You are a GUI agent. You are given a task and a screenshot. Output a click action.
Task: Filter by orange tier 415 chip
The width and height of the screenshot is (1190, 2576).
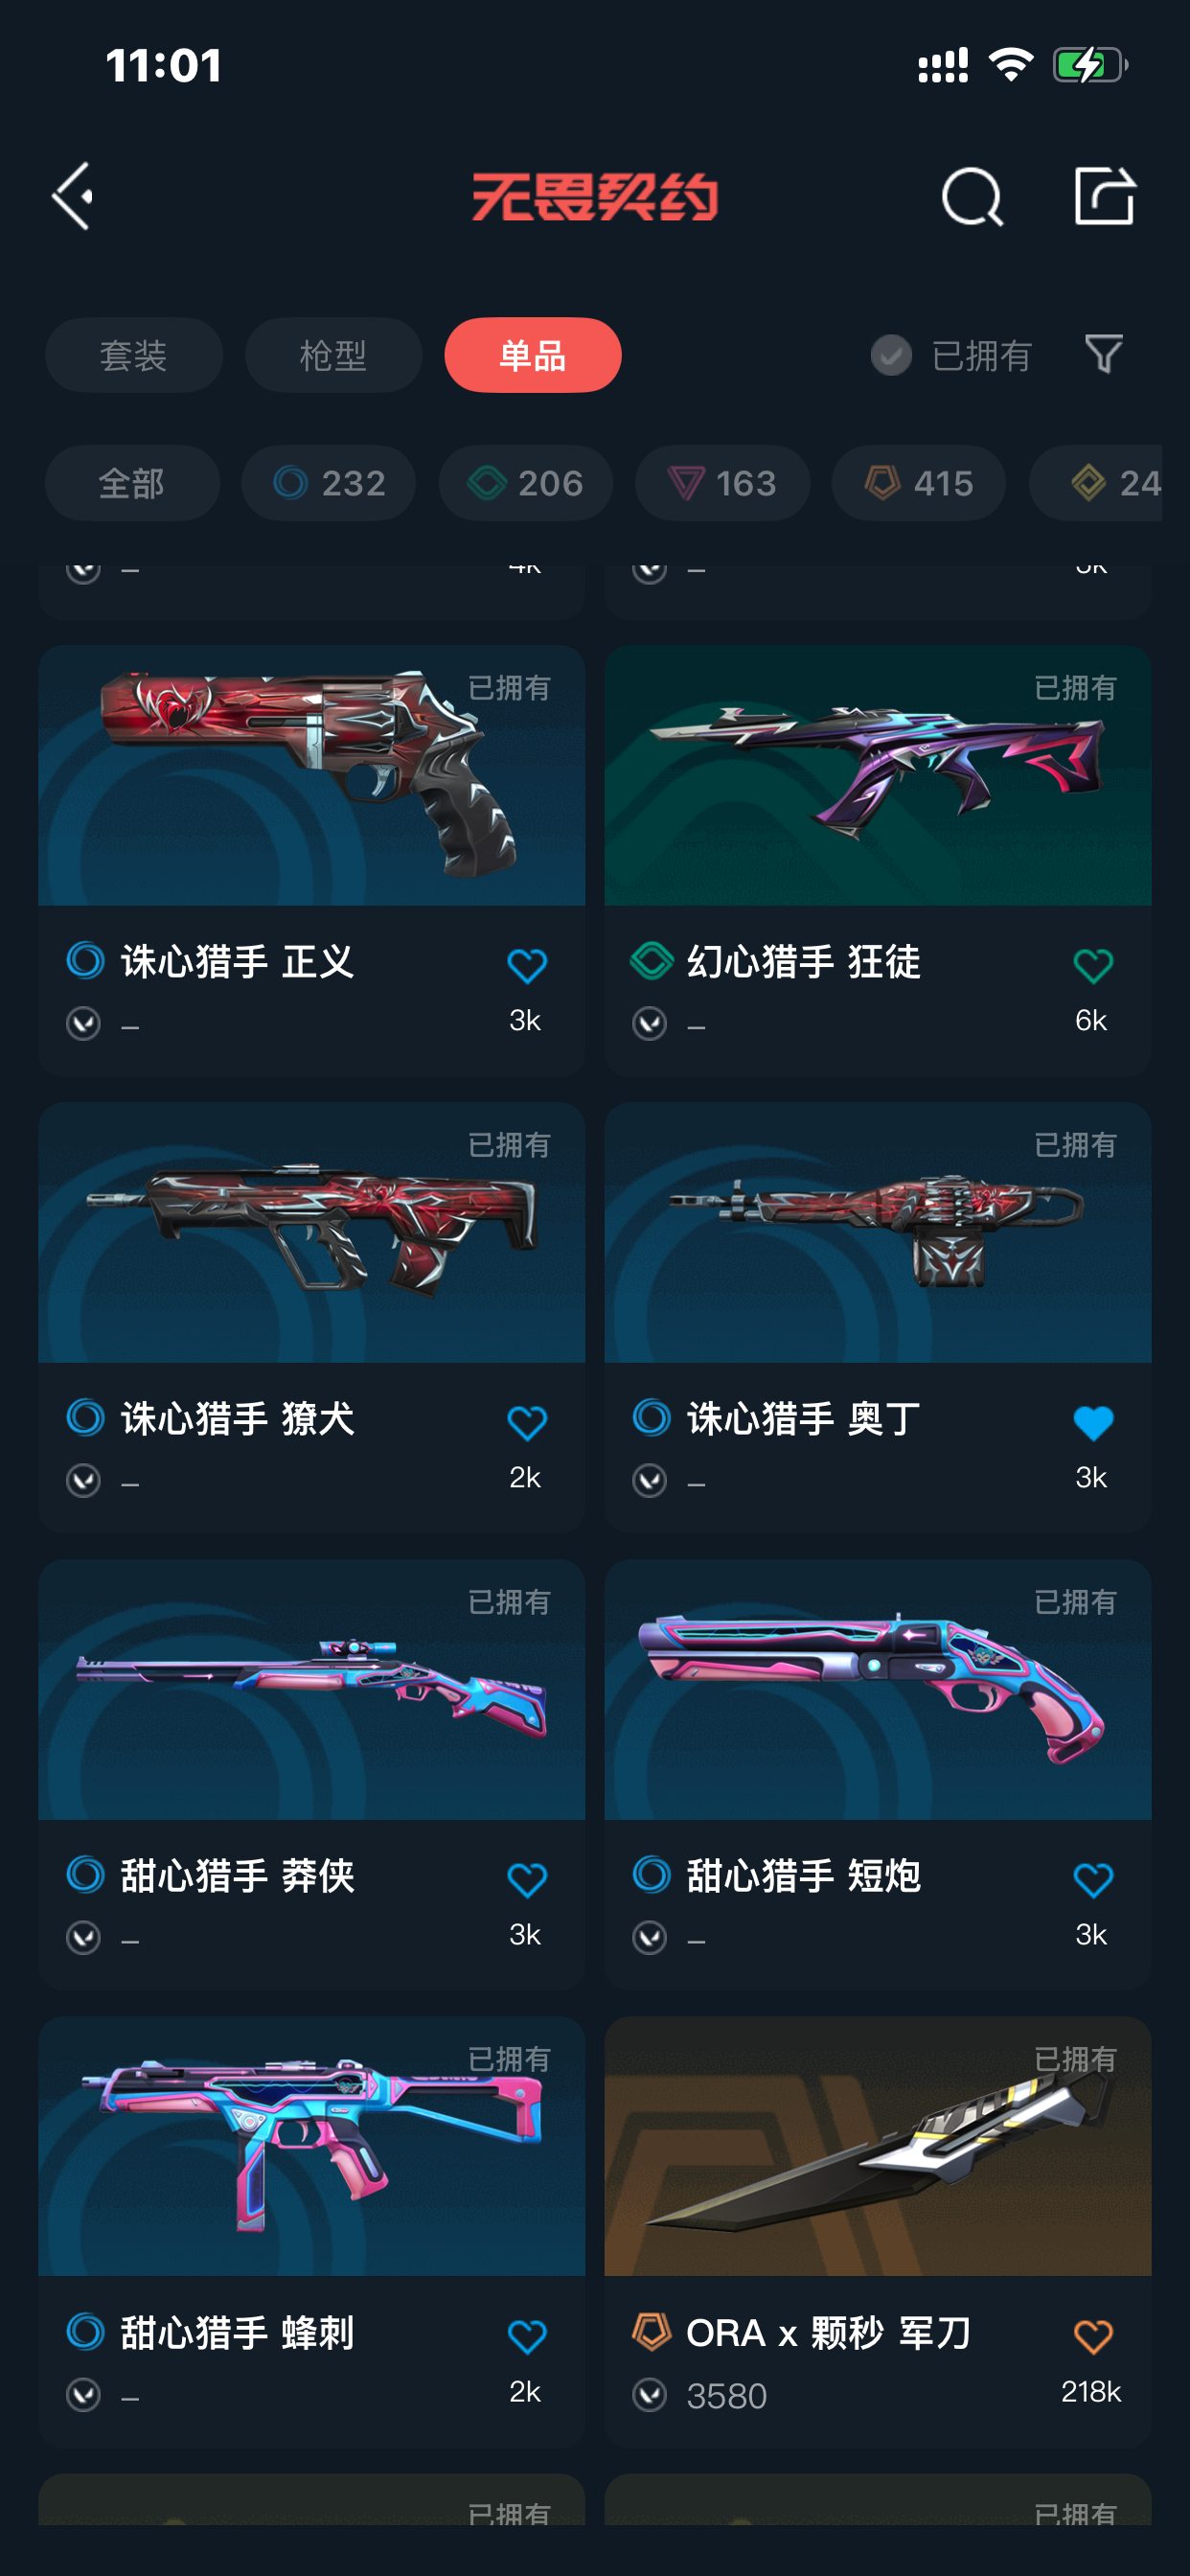(x=918, y=483)
